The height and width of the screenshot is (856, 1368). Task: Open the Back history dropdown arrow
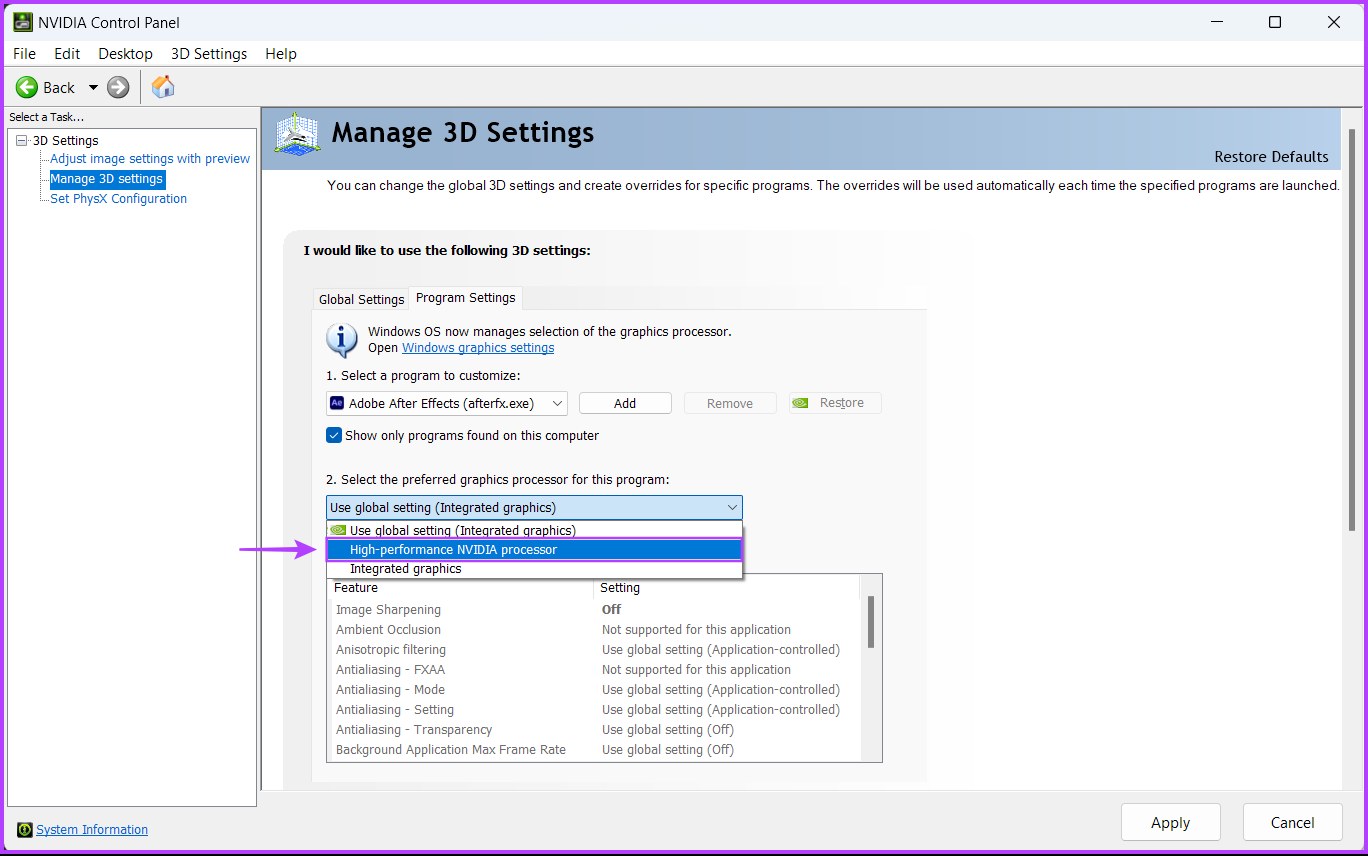[93, 88]
